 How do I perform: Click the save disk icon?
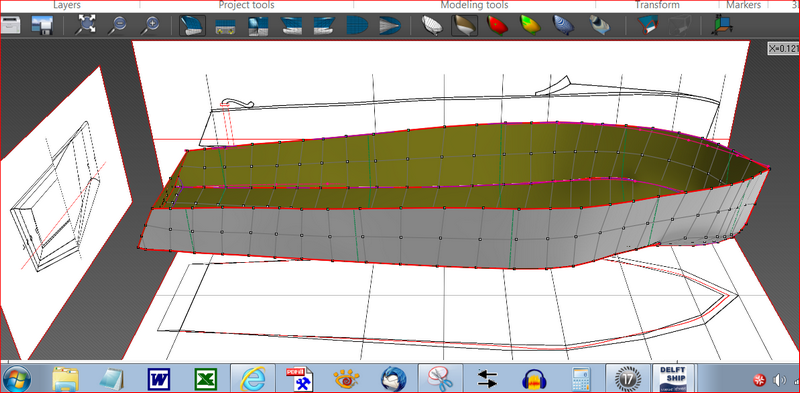(x=42, y=24)
